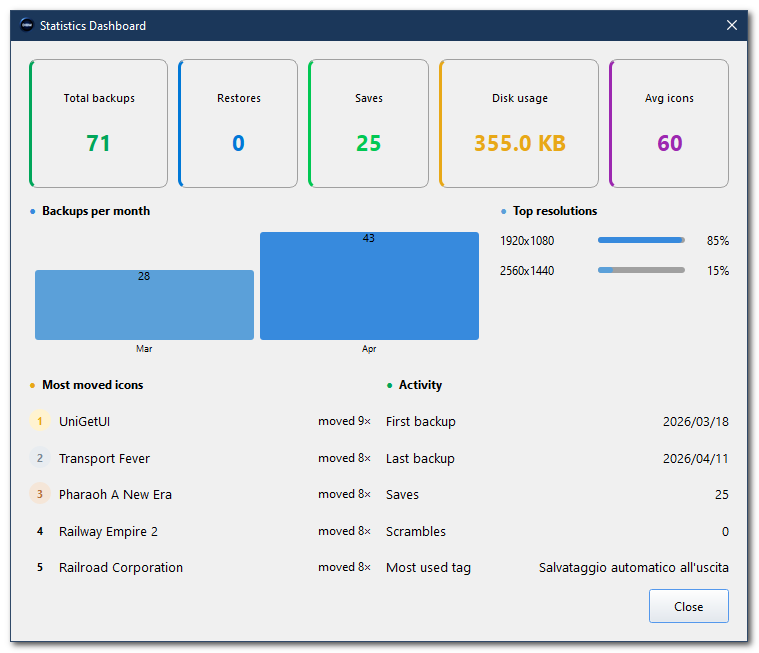Click 'moved 9×' value for UniGetUI

point(344,421)
